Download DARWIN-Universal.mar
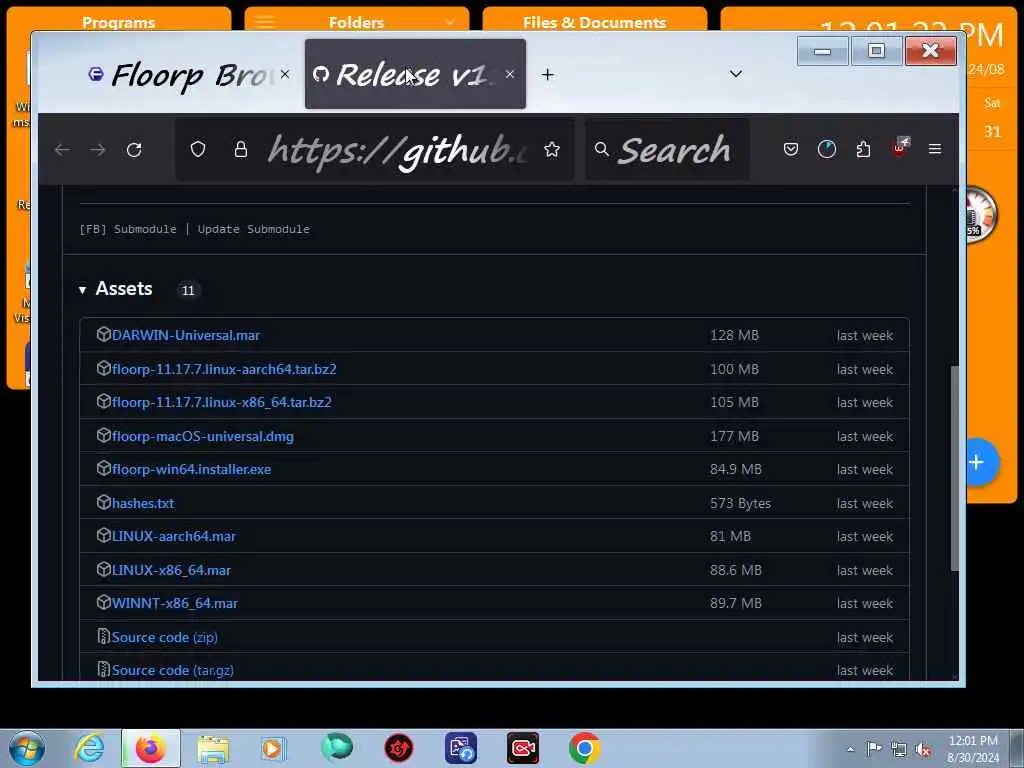The image size is (1024, 768). 185,335
